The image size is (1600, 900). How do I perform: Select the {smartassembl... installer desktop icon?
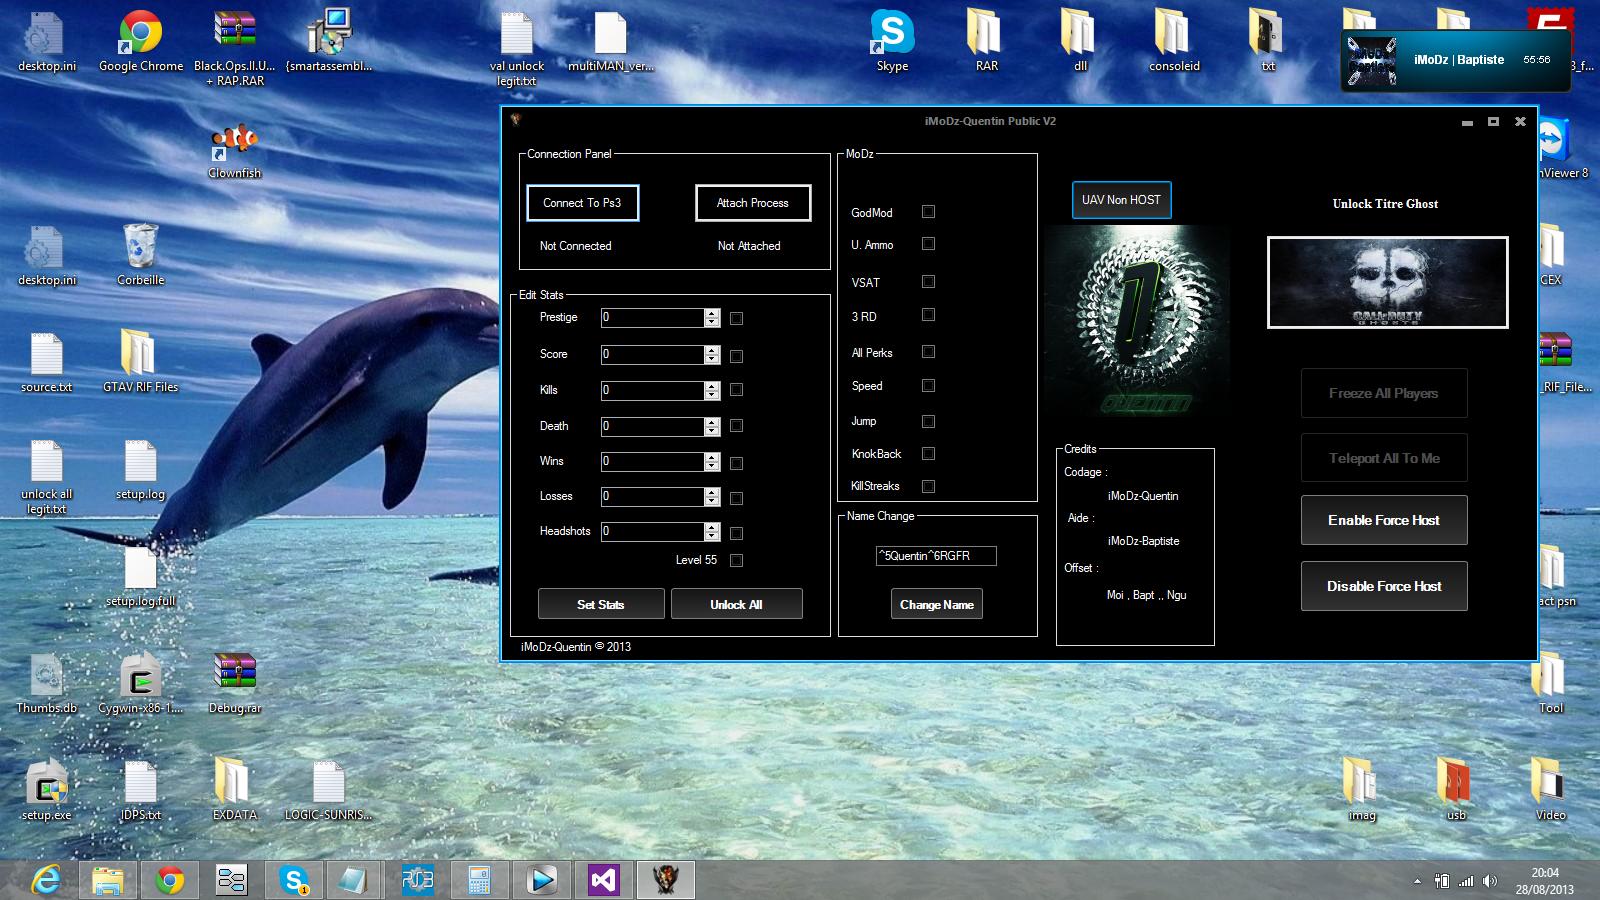tap(328, 43)
